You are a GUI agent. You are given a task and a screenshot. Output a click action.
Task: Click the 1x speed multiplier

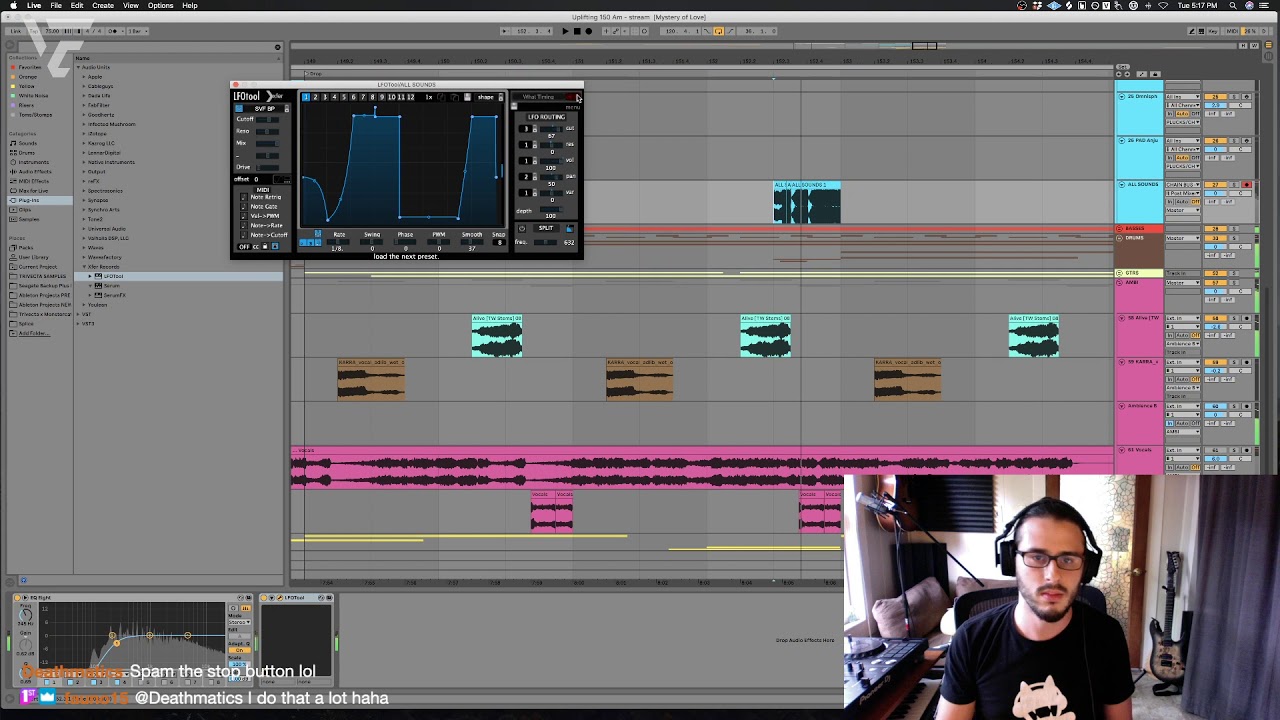click(429, 97)
